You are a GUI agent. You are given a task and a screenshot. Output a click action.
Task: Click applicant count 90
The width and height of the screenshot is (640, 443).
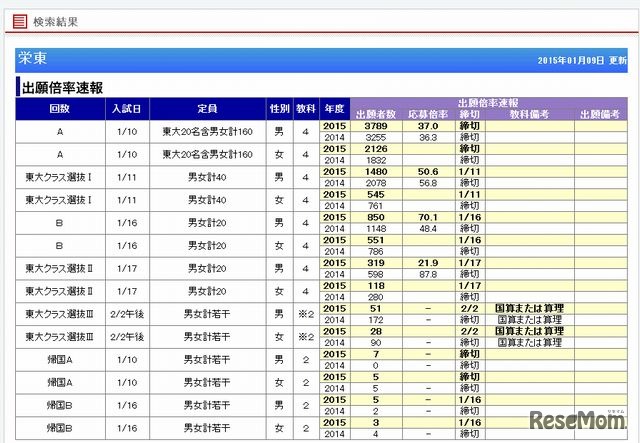click(376, 343)
